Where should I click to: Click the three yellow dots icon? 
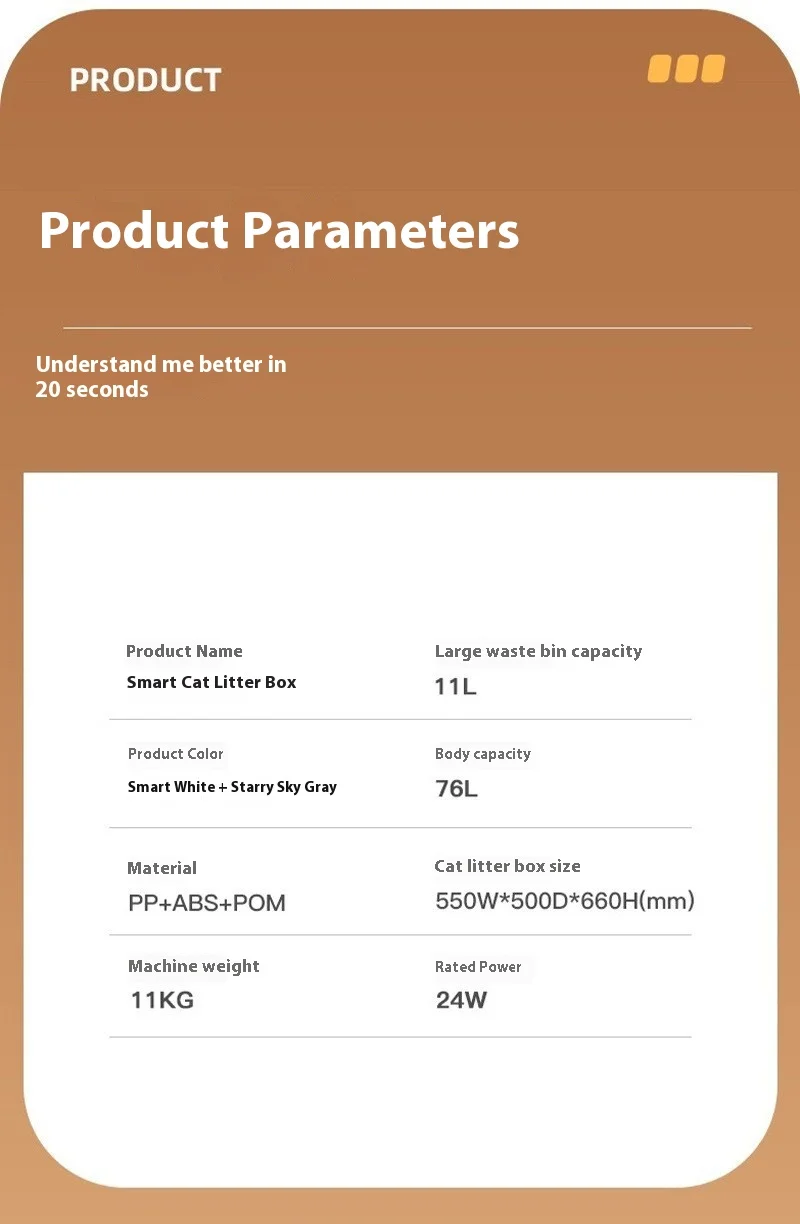(686, 69)
